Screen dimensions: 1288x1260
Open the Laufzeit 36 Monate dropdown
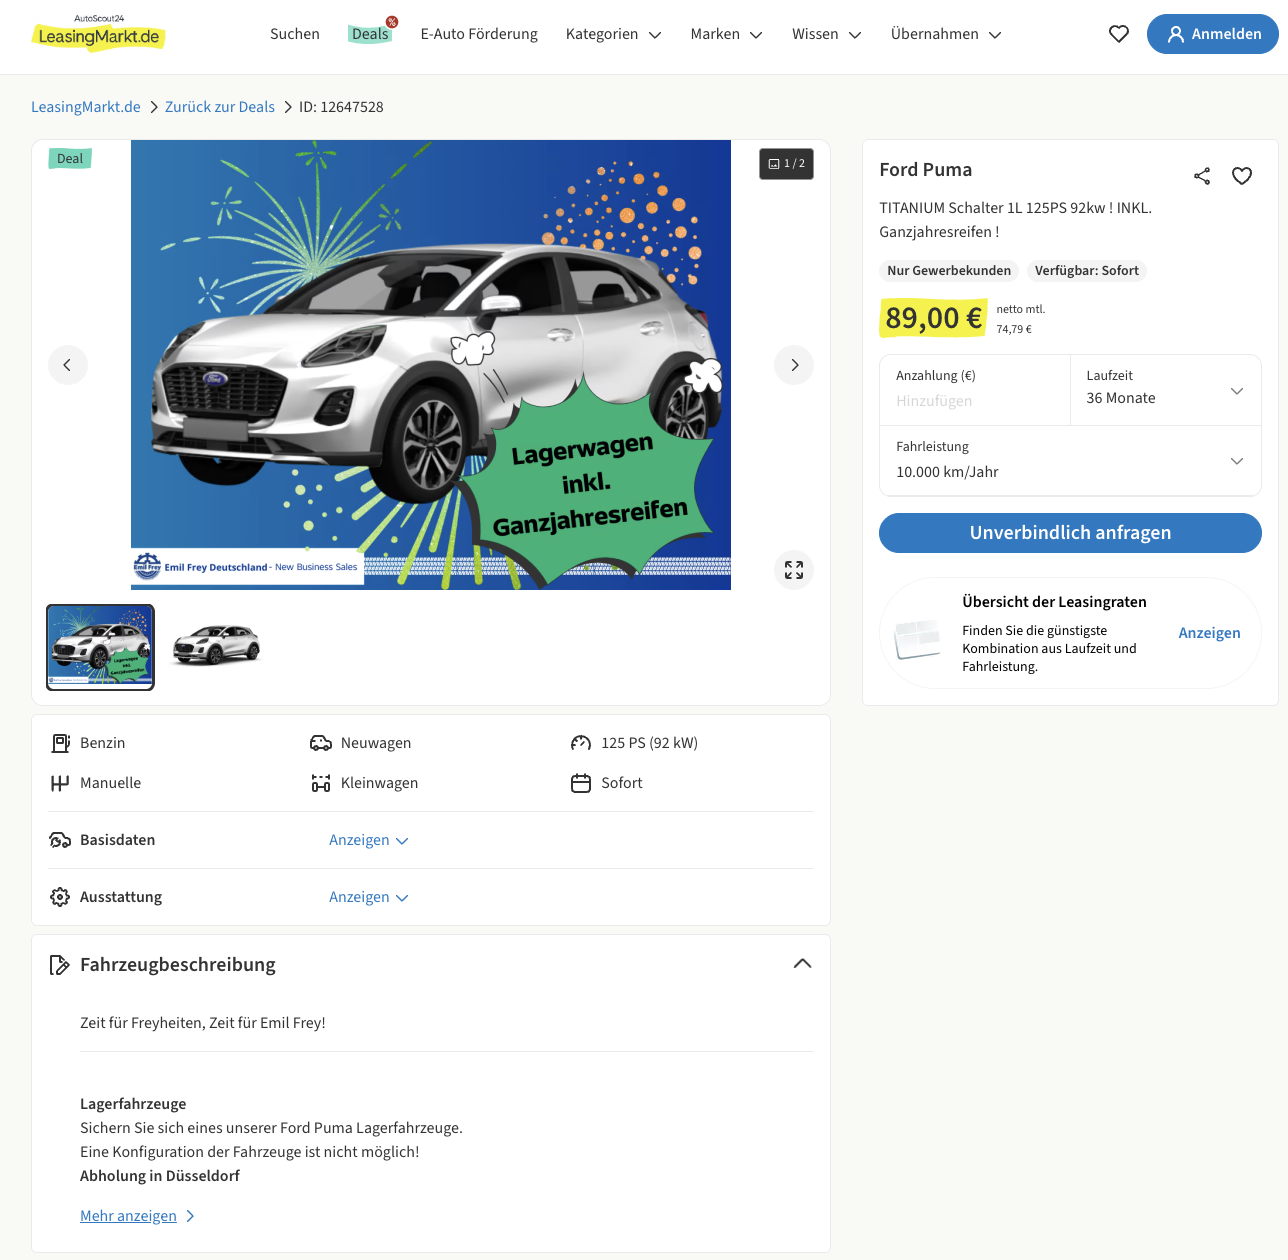pyautogui.click(x=1165, y=390)
